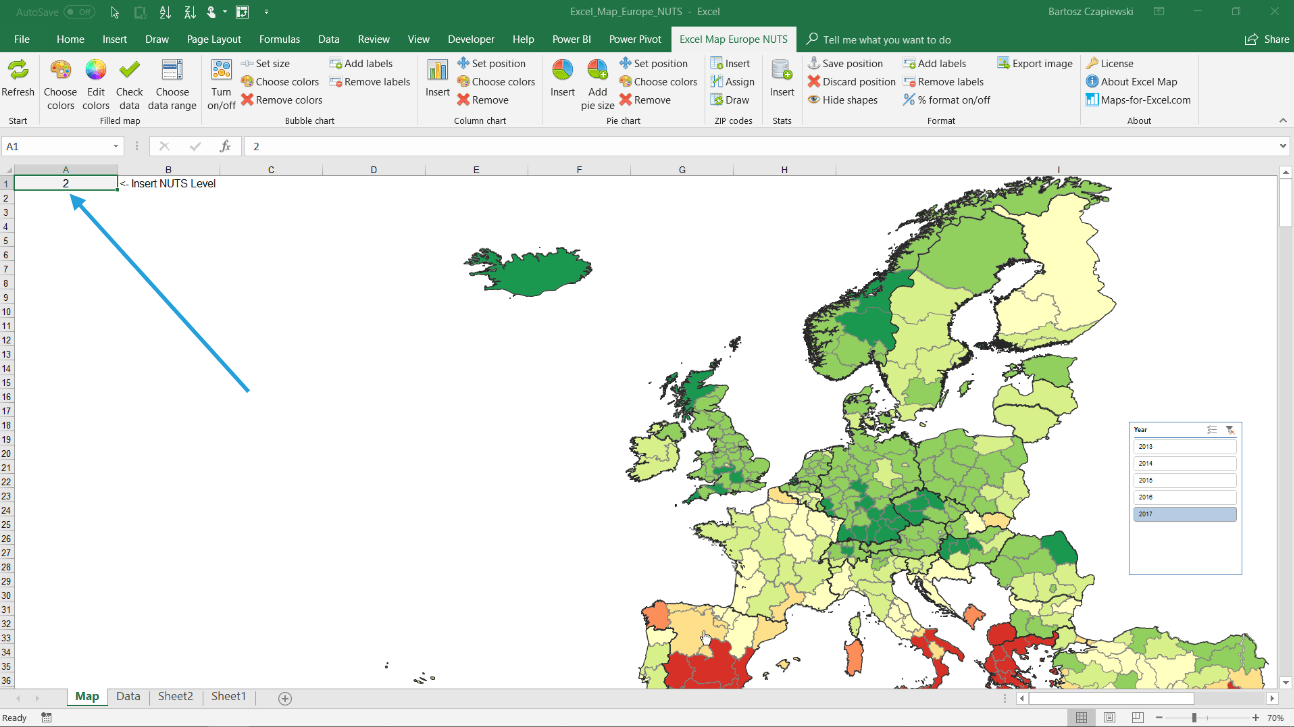Collapse the ribbon with the chevron

(x=1282, y=120)
